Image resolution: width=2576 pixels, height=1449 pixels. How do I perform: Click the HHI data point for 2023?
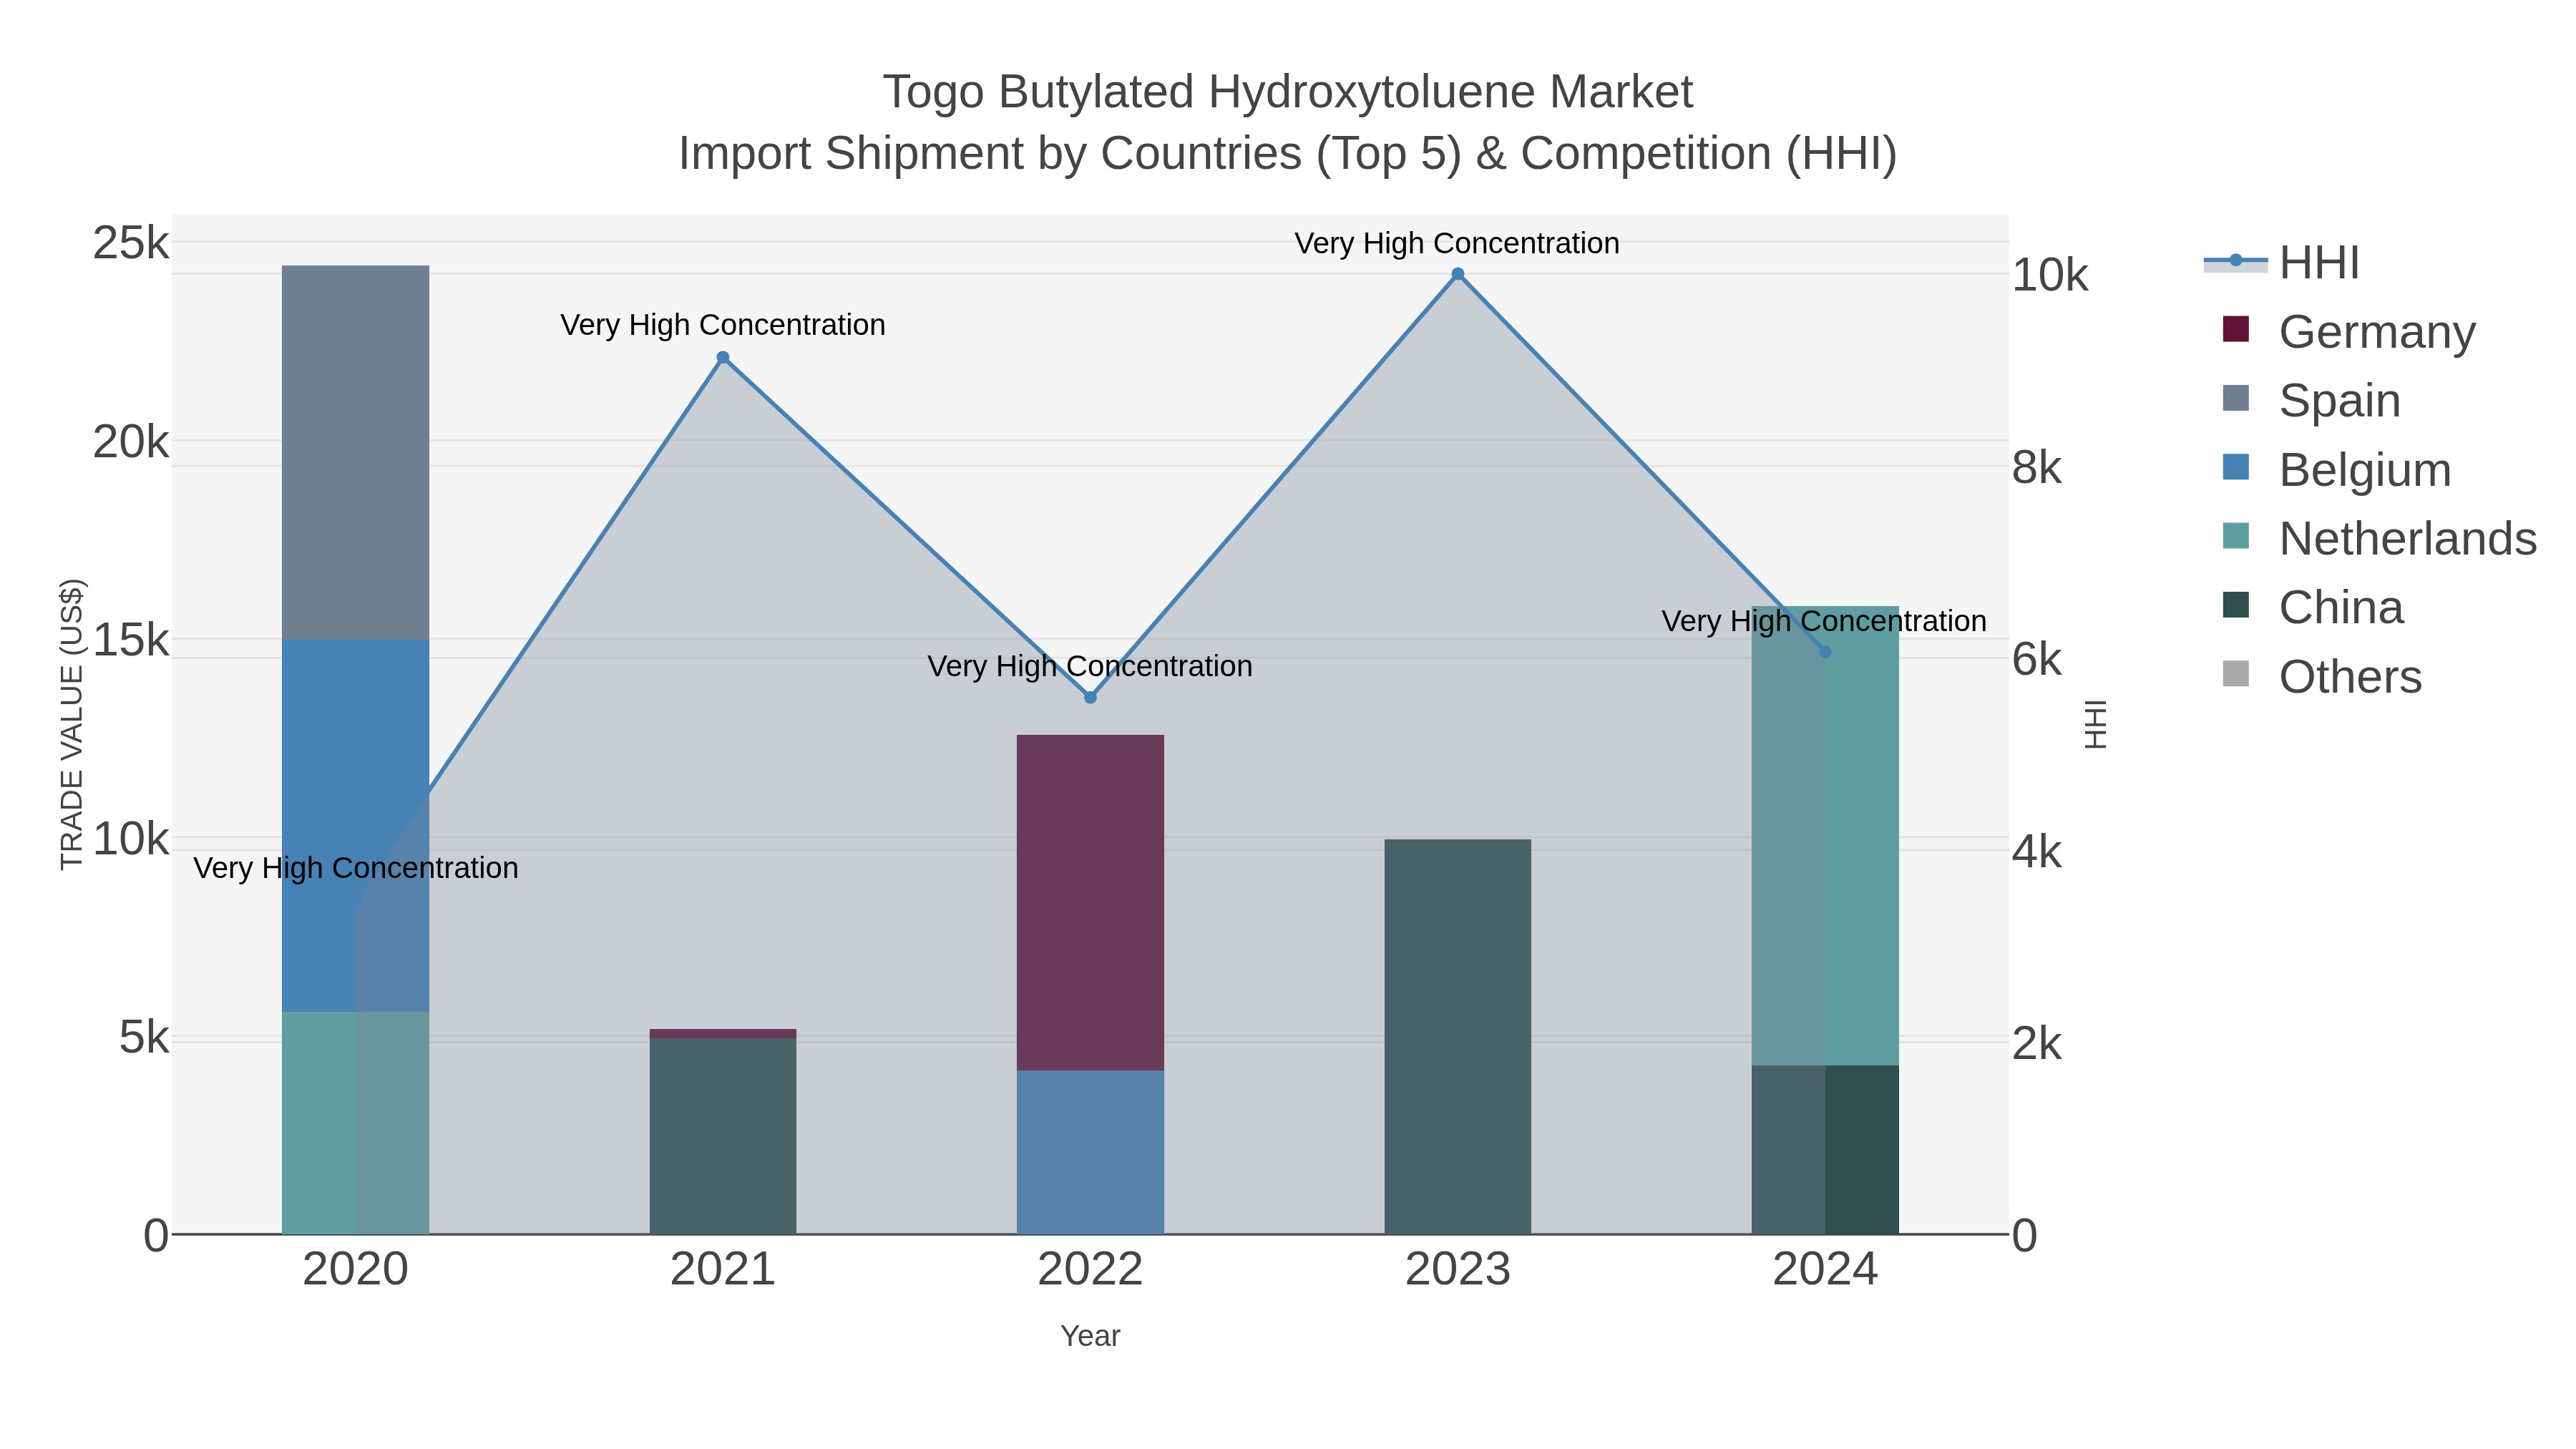[1457, 274]
